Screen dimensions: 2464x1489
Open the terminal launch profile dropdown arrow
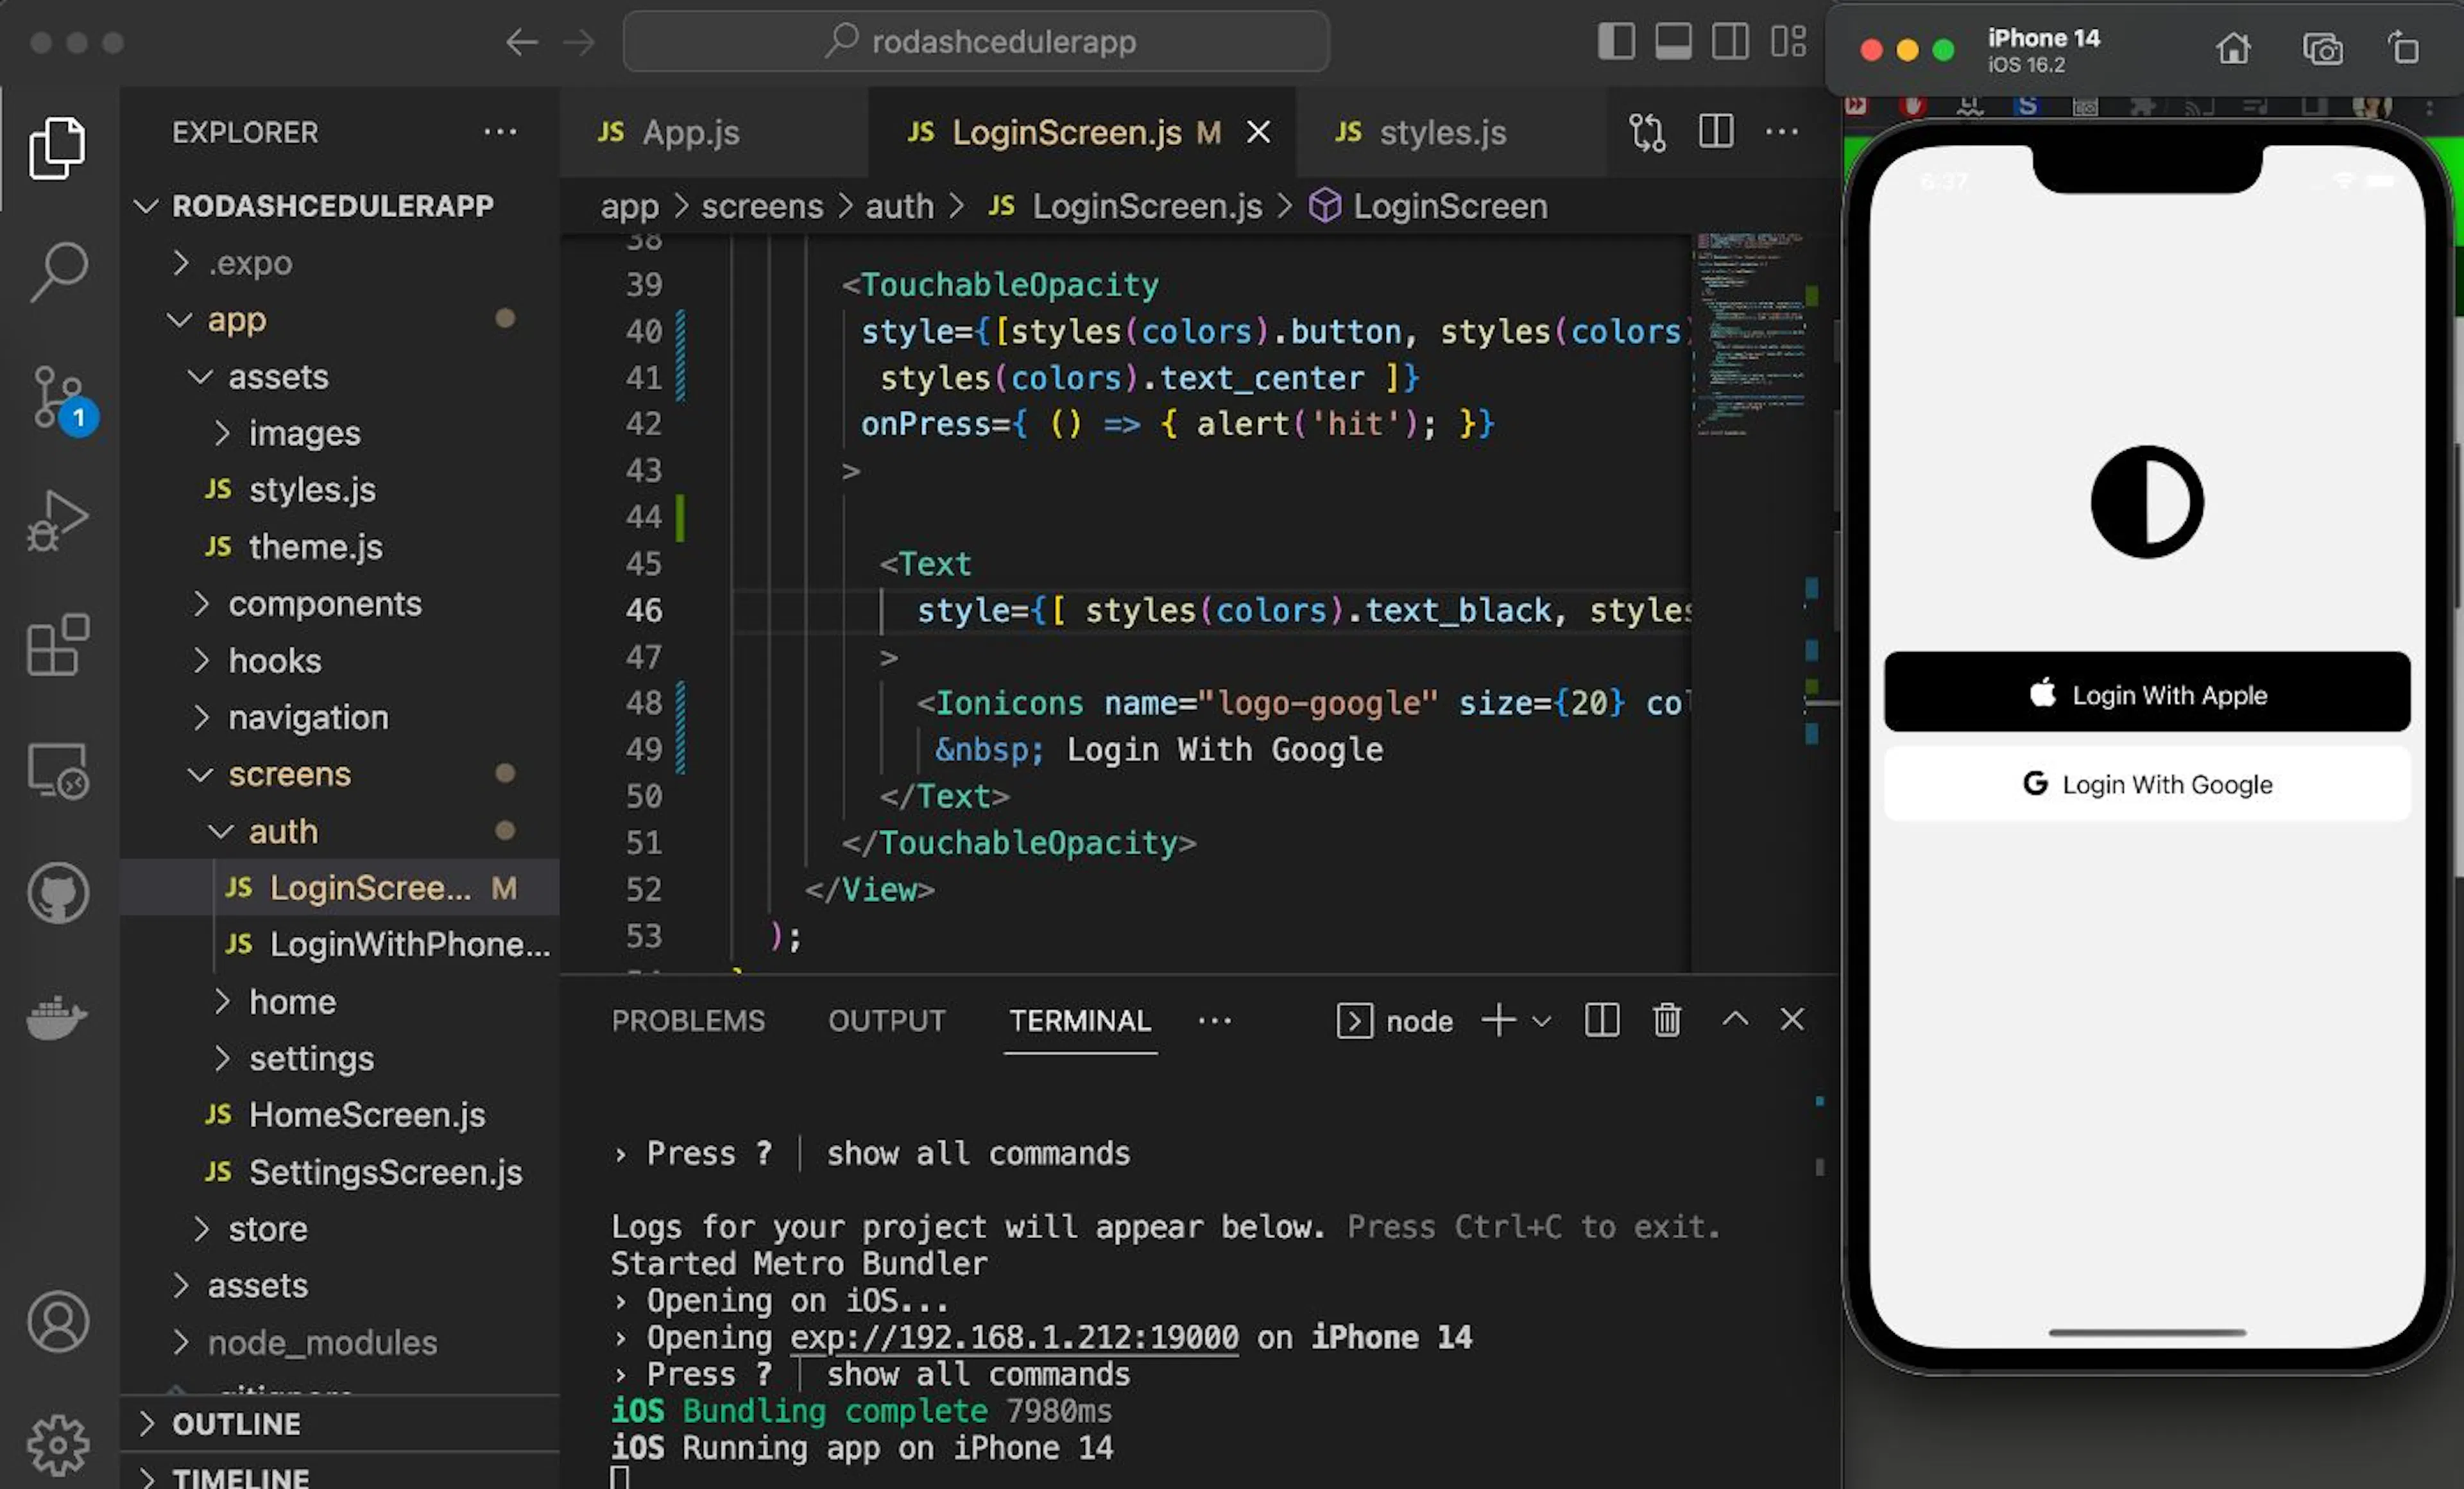tap(1541, 1021)
